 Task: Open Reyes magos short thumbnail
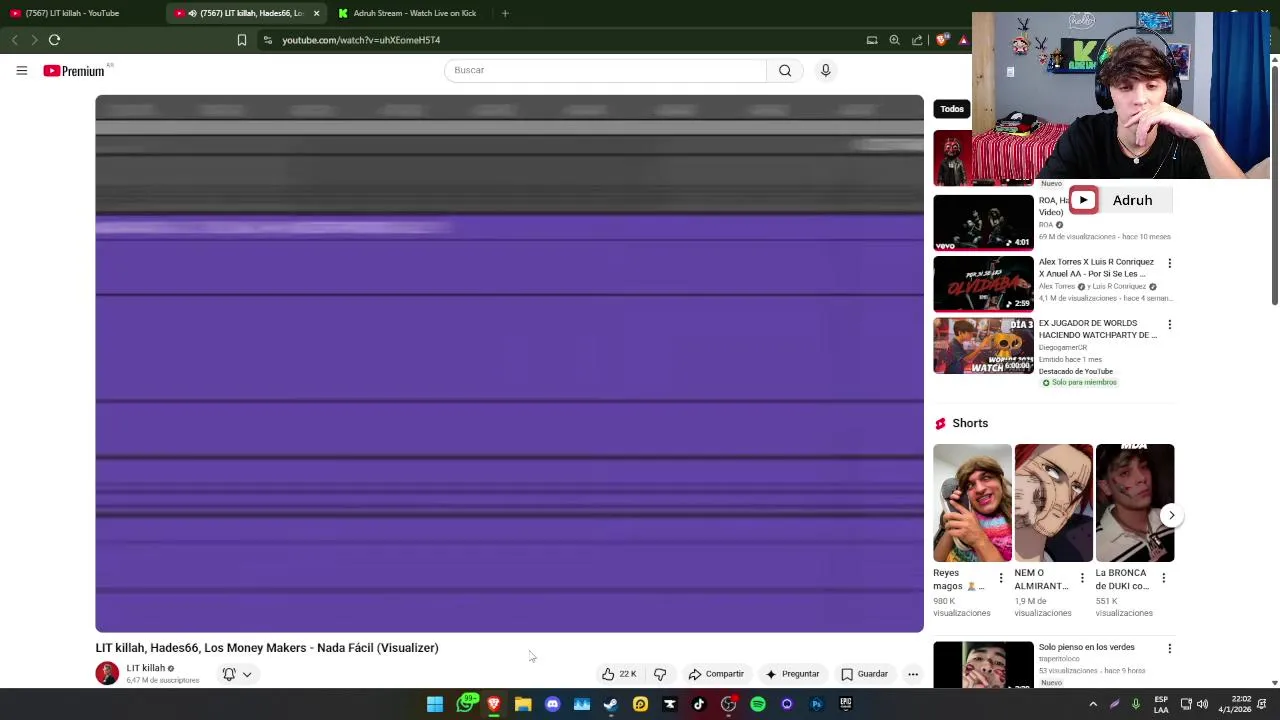[x=972, y=503]
